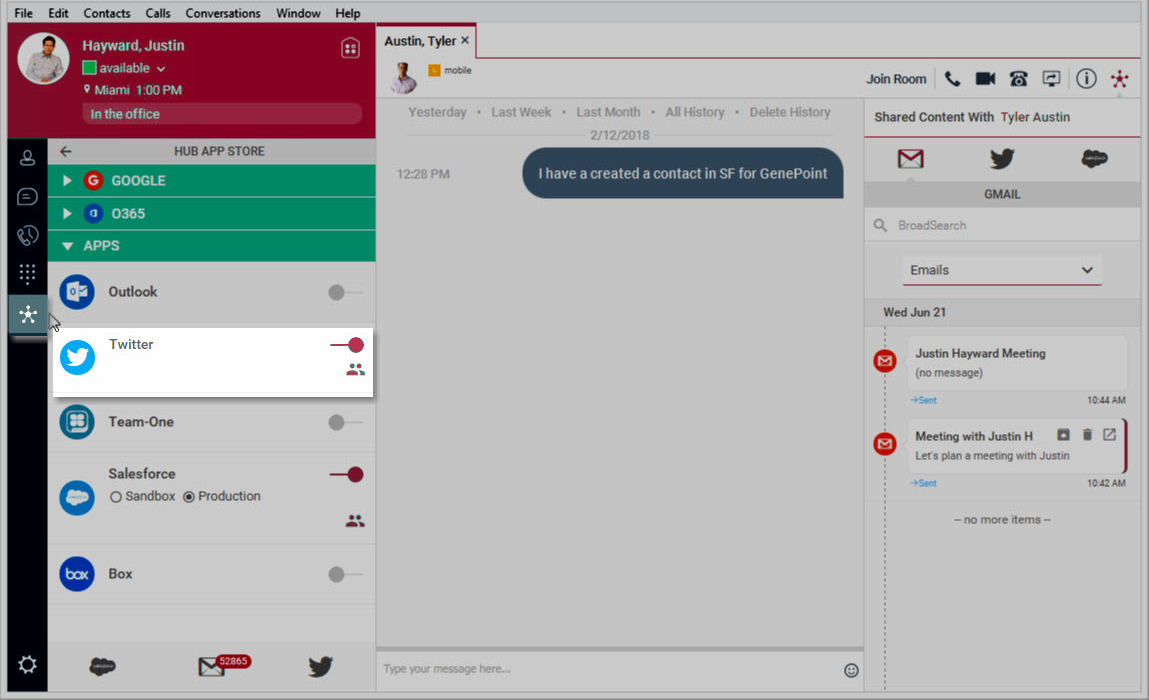Start a phone call with Tyler Austin
The width and height of the screenshot is (1149, 700).
(952, 78)
